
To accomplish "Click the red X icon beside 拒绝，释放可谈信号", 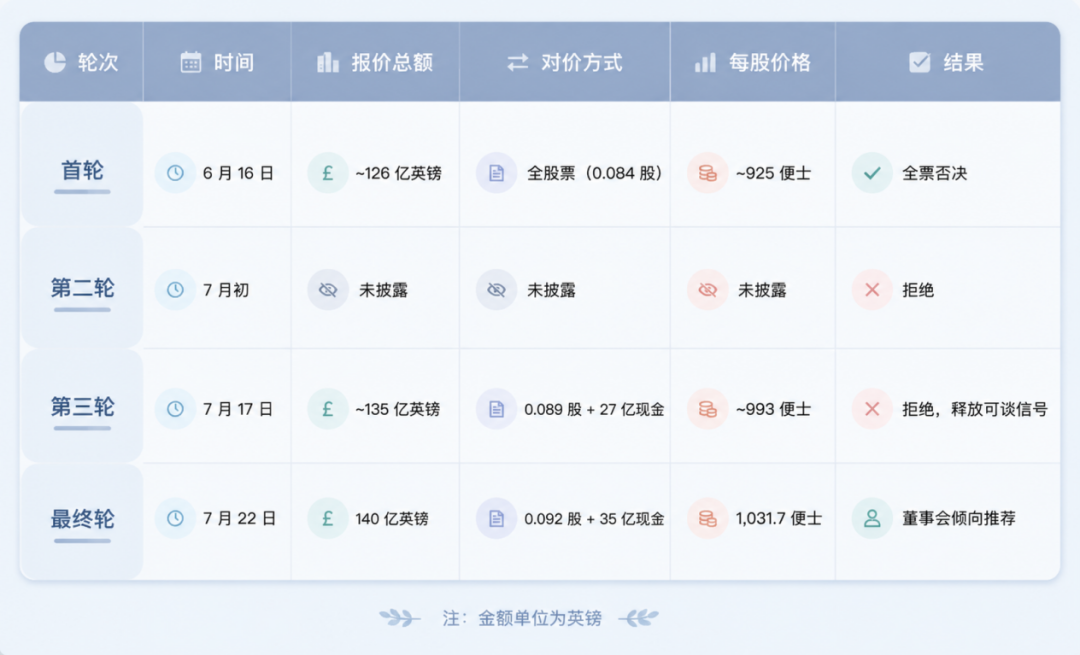I will 872,409.
